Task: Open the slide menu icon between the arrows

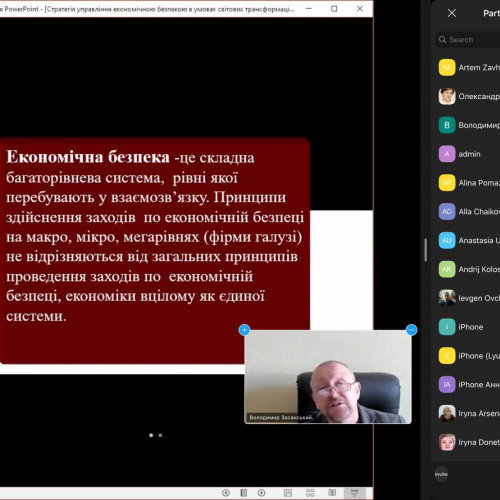Action: [x=244, y=493]
